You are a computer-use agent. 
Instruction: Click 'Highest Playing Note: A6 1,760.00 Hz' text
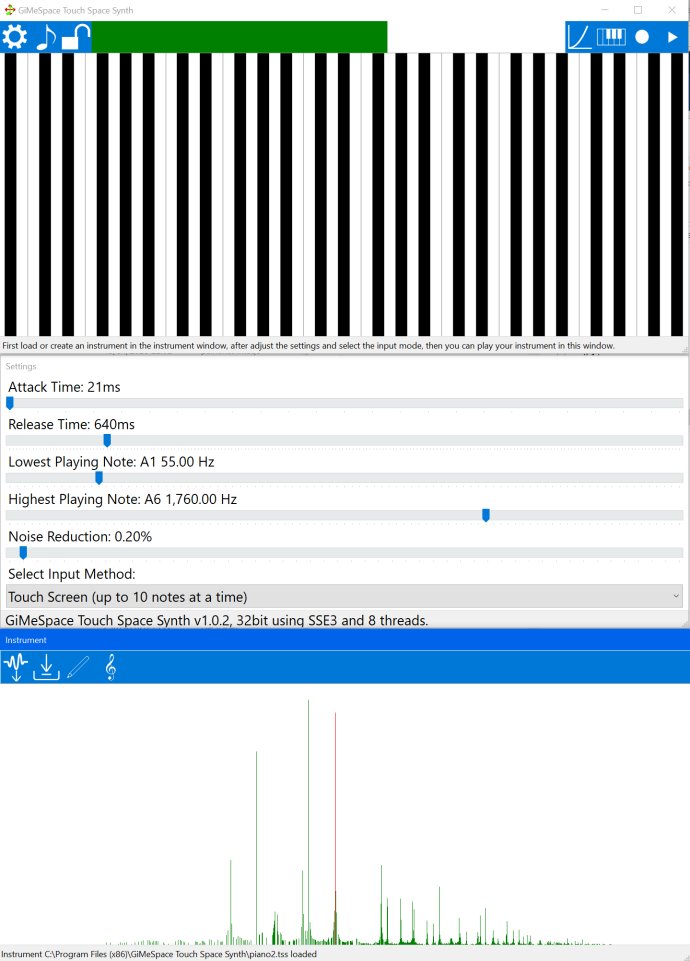(123, 499)
